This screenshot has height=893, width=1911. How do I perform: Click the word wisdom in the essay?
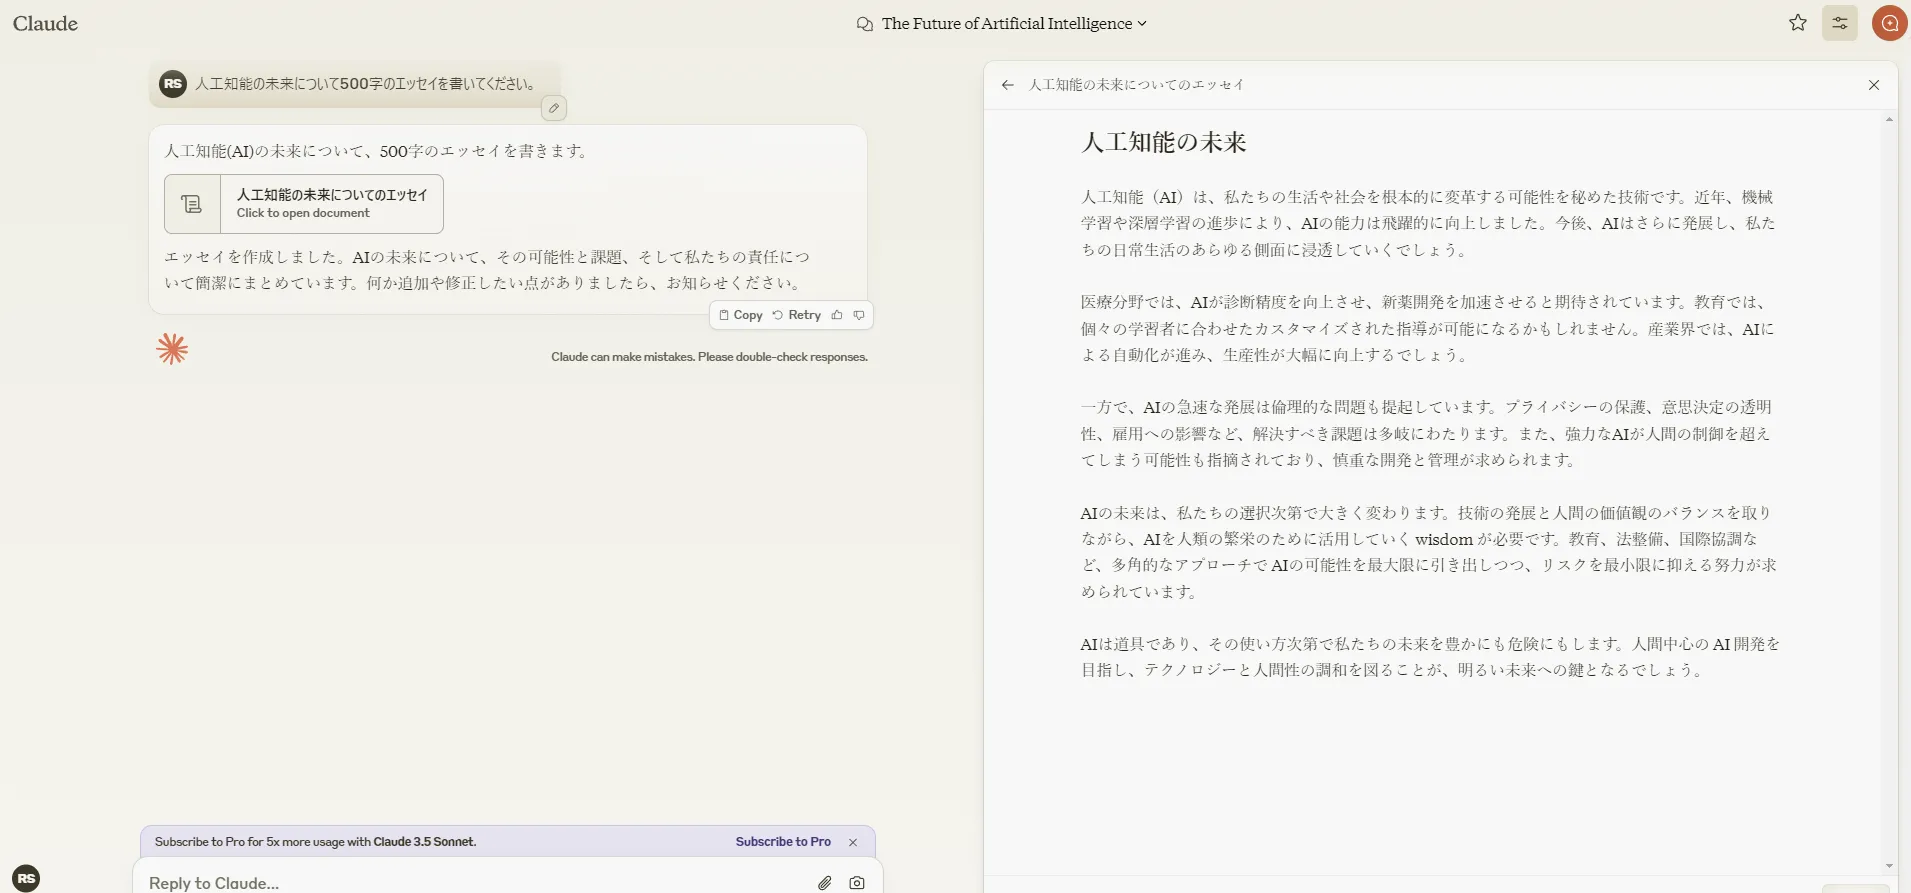tap(1444, 539)
